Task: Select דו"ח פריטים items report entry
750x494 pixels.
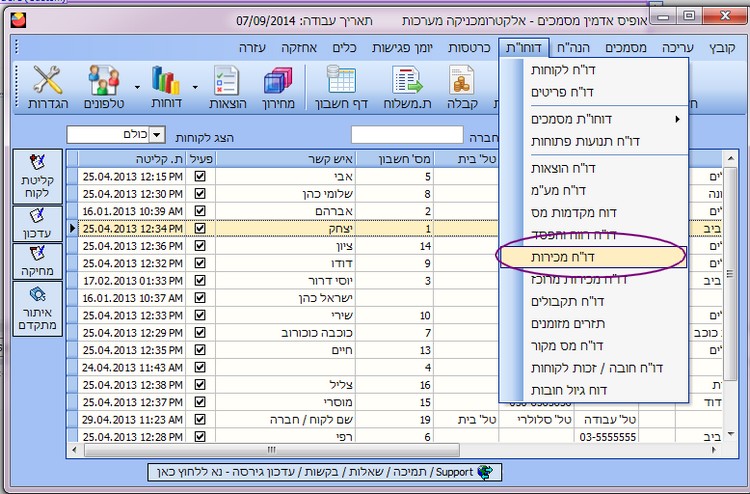Action: [593, 92]
